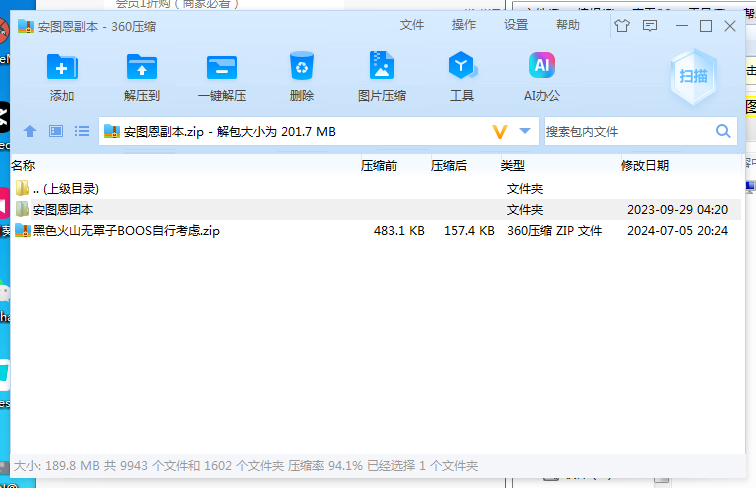Click the 一键解压 one-click extract icon
This screenshot has height=488, width=756.
click(222, 67)
